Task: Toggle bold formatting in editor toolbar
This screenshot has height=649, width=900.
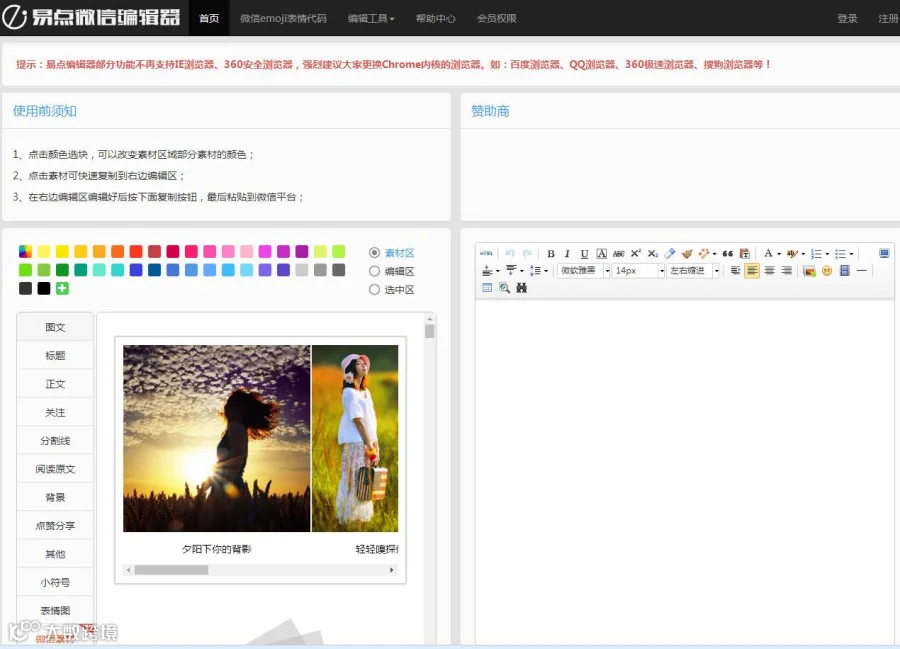Action: click(x=550, y=254)
